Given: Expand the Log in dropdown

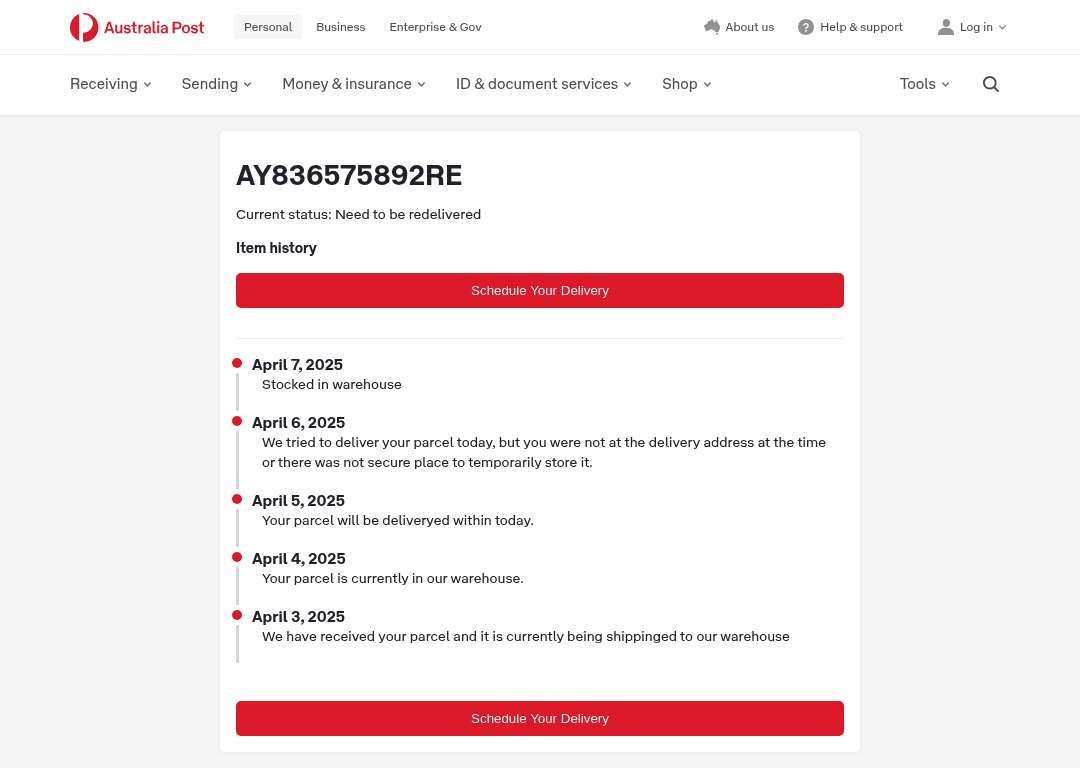Looking at the screenshot, I should pos(983,27).
